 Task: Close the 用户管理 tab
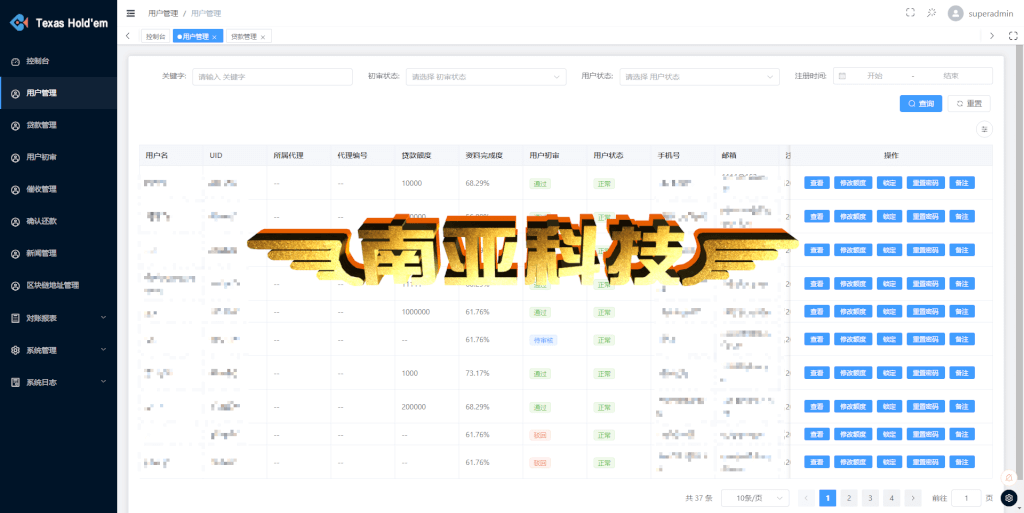(x=214, y=37)
